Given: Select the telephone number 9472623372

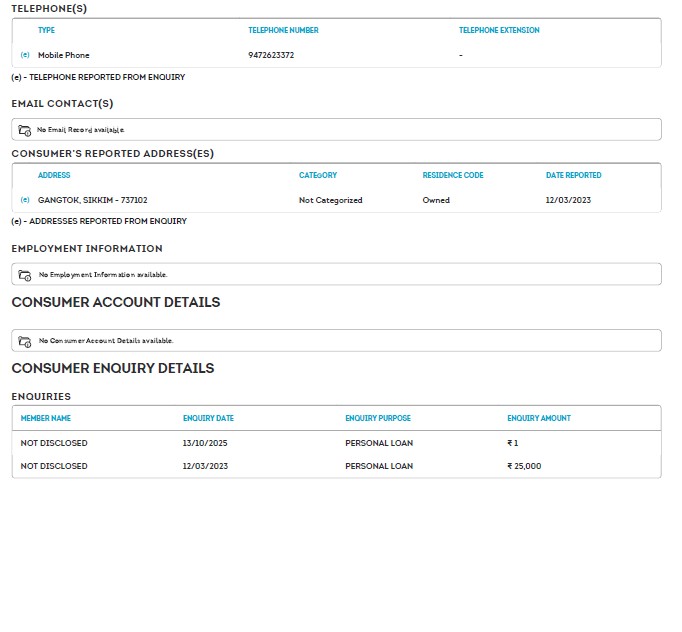Looking at the screenshot, I should pos(271,55).
